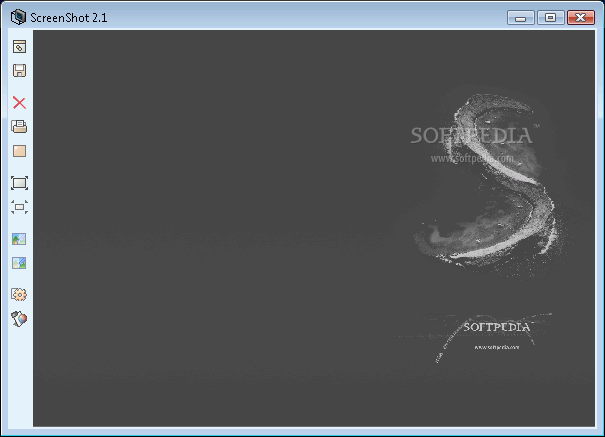Select the full screen capture frame icon
This screenshot has width=605, height=437.
(19, 183)
